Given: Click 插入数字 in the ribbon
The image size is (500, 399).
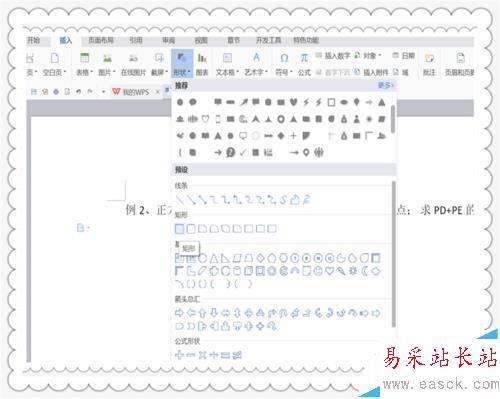Looking at the screenshot, I should pyautogui.click(x=333, y=56).
